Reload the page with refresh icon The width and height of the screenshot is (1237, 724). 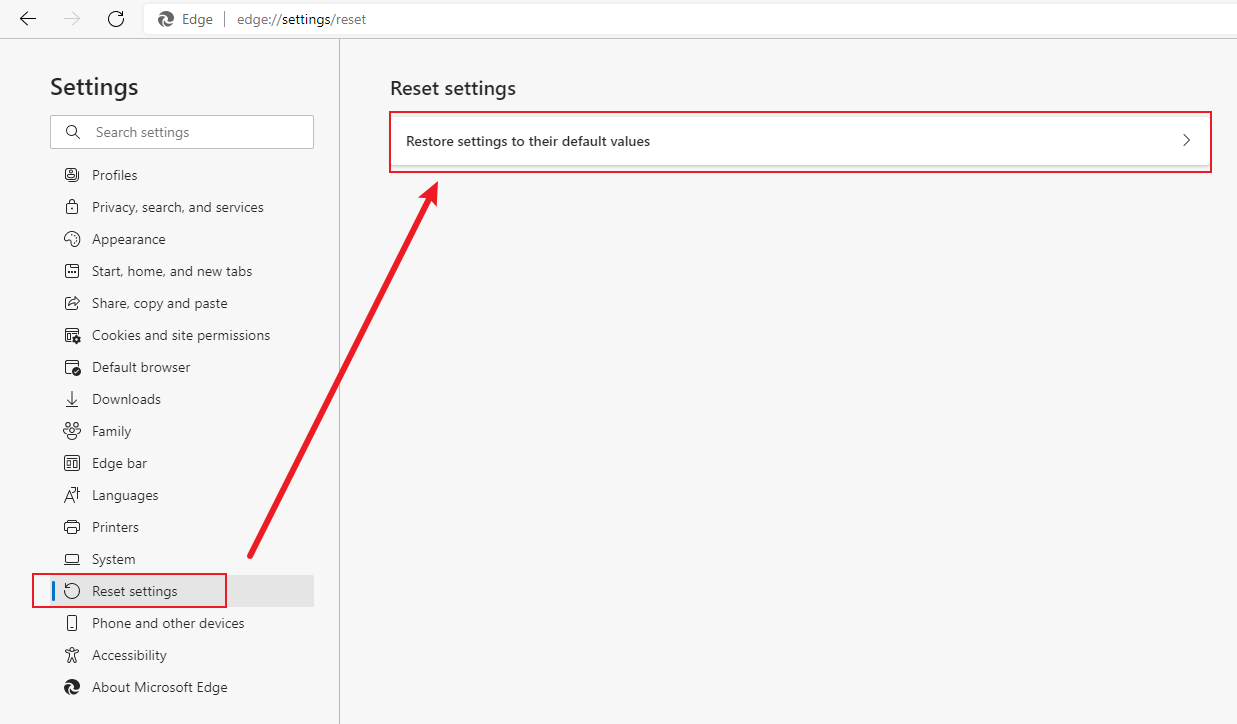[116, 19]
